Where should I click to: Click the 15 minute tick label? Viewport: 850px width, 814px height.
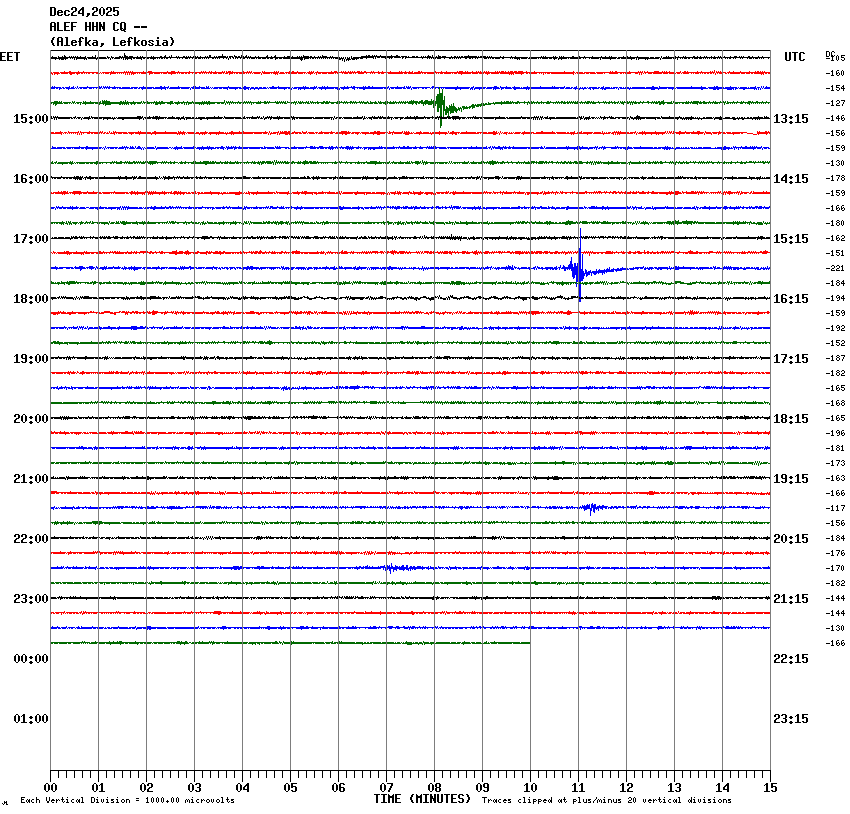click(x=769, y=788)
